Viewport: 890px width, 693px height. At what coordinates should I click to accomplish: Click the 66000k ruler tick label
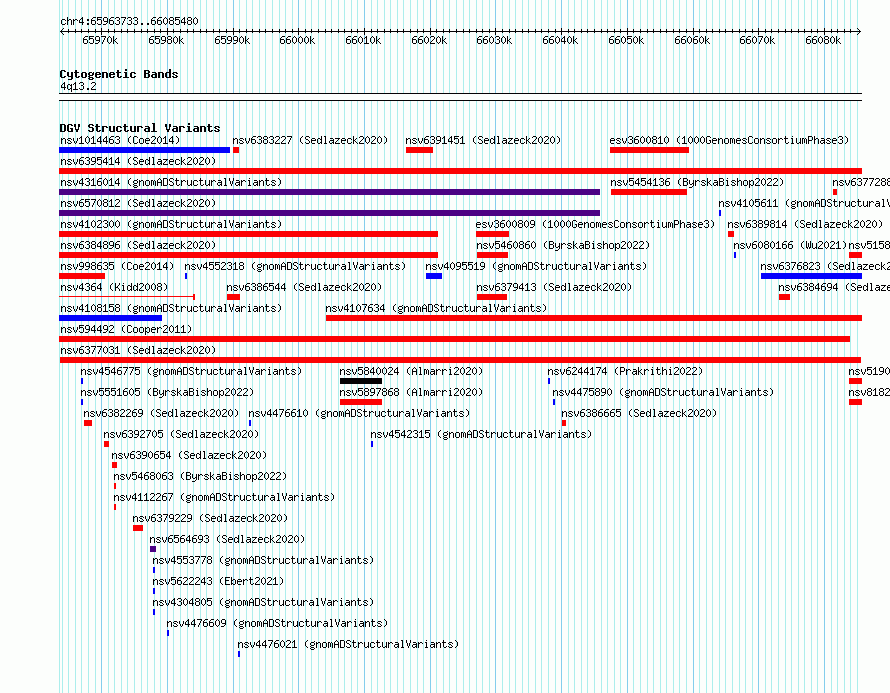point(297,40)
